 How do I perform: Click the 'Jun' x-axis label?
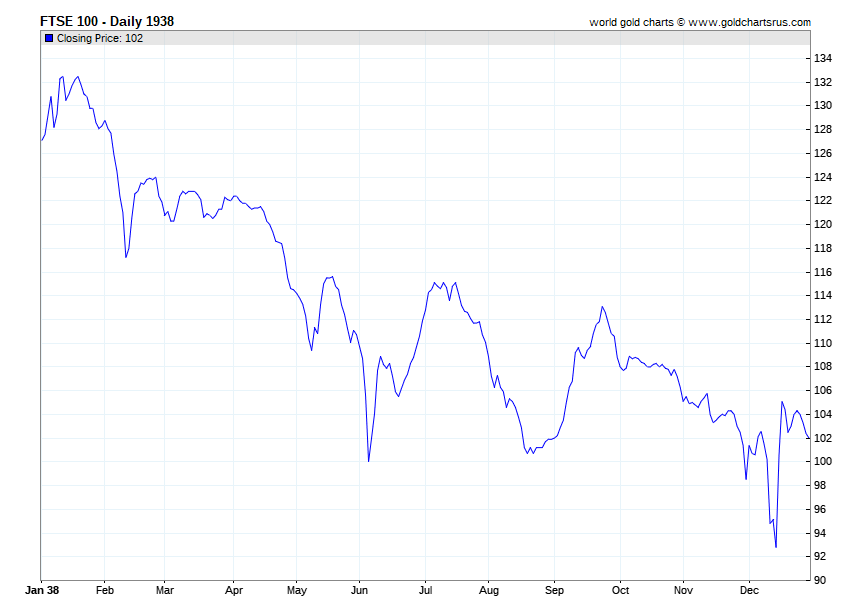(359, 590)
